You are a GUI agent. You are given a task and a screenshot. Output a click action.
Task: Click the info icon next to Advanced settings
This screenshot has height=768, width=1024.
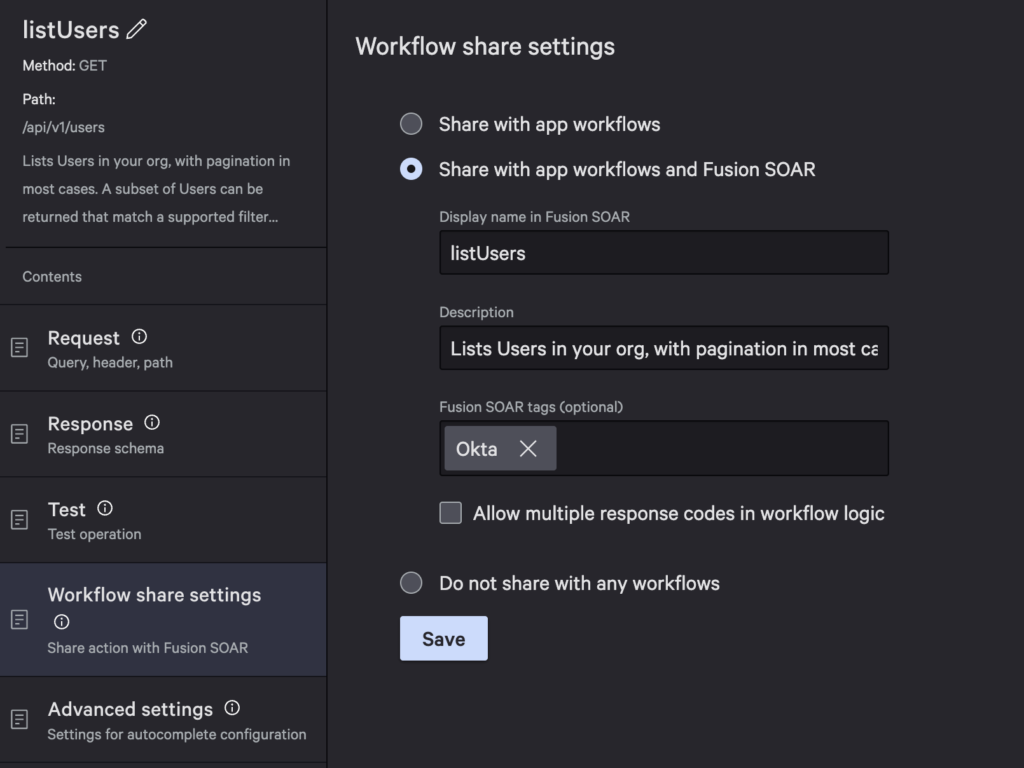coord(232,708)
